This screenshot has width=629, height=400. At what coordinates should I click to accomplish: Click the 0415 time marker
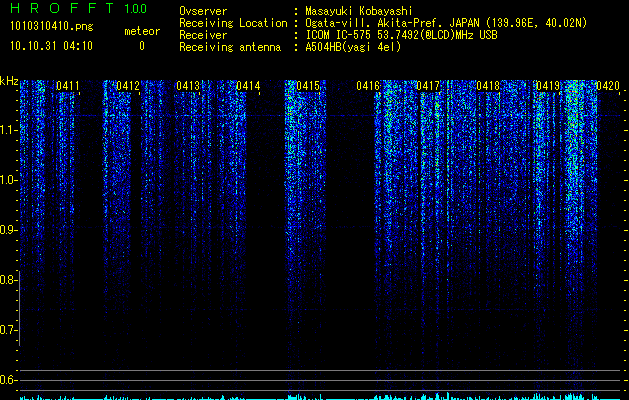pyautogui.click(x=308, y=86)
